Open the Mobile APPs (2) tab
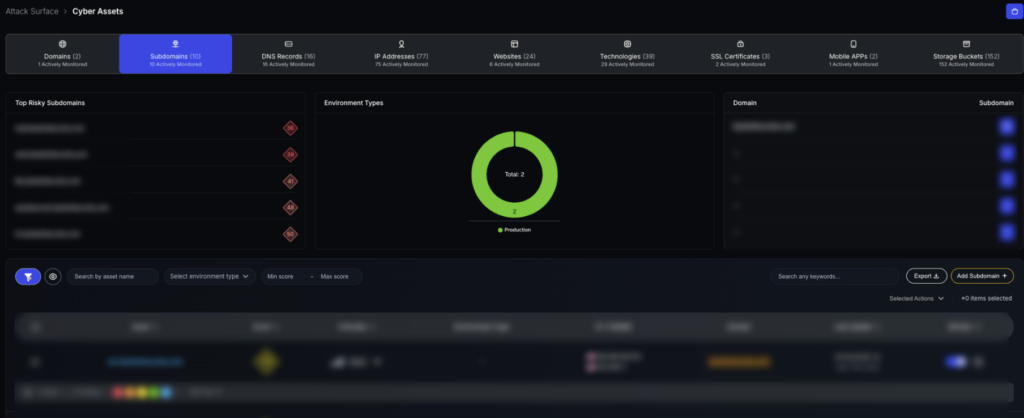Viewport: 1024px width, 418px height. click(x=853, y=54)
